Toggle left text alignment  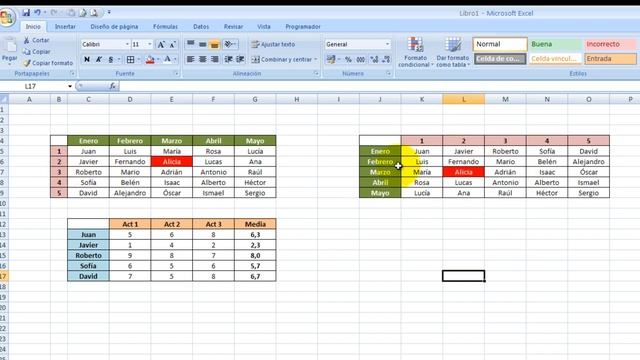point(191,59)
